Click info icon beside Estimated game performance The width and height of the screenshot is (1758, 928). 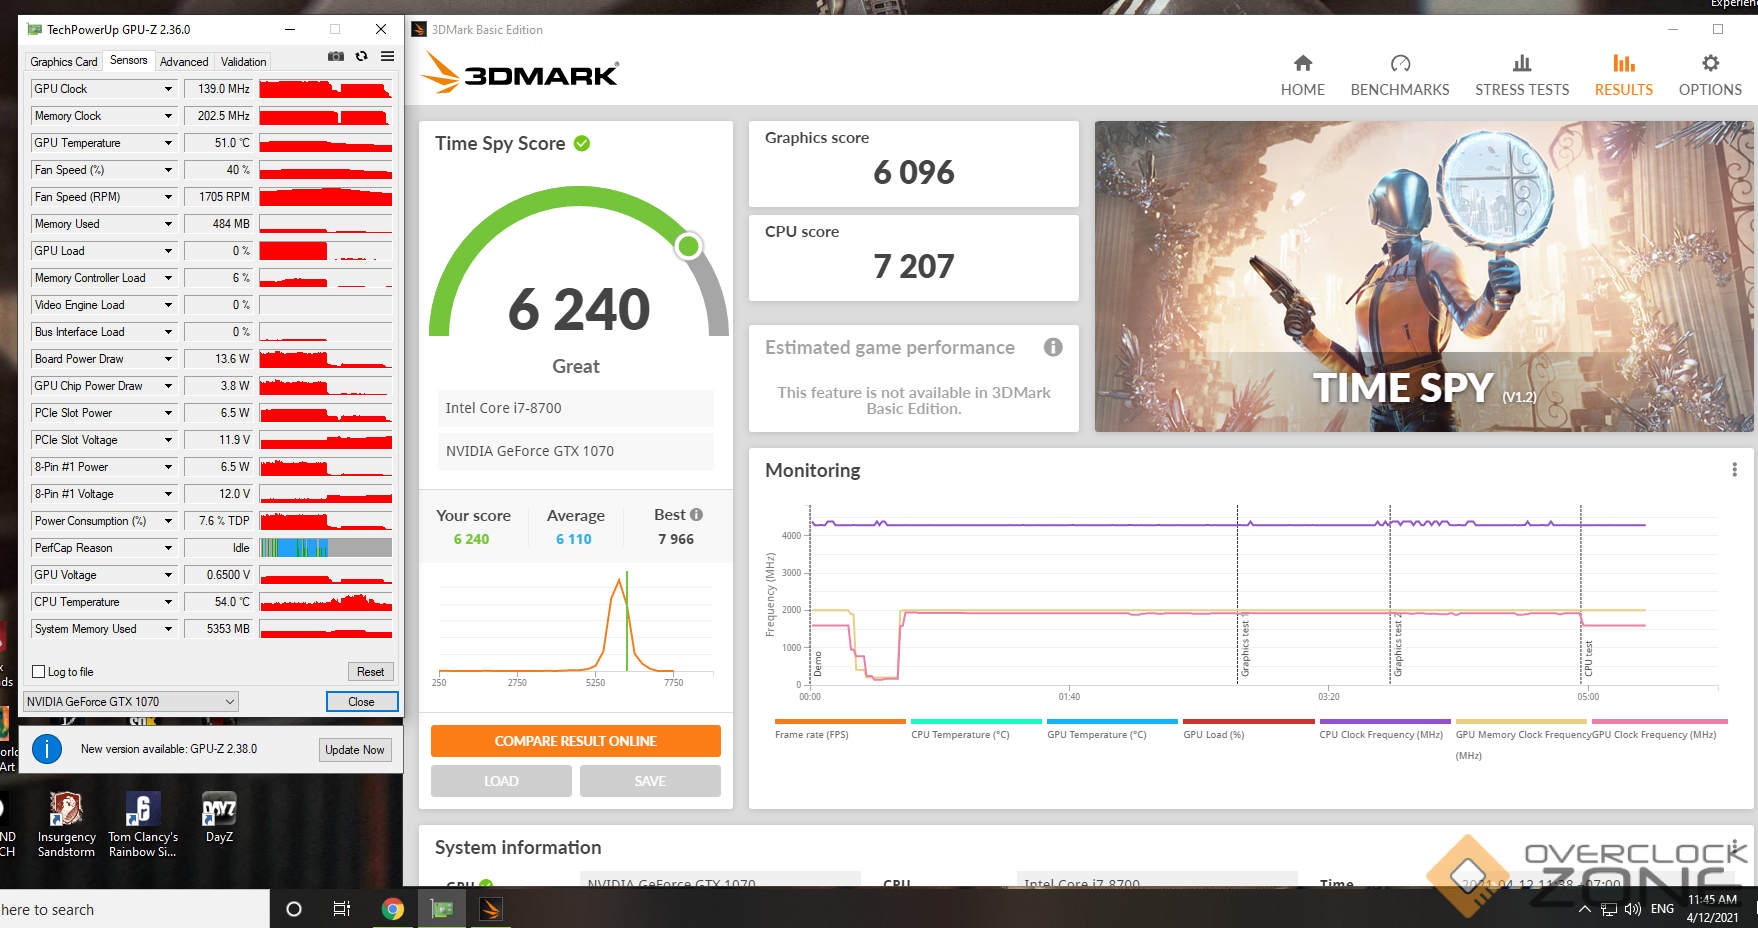click(1053, 347)
